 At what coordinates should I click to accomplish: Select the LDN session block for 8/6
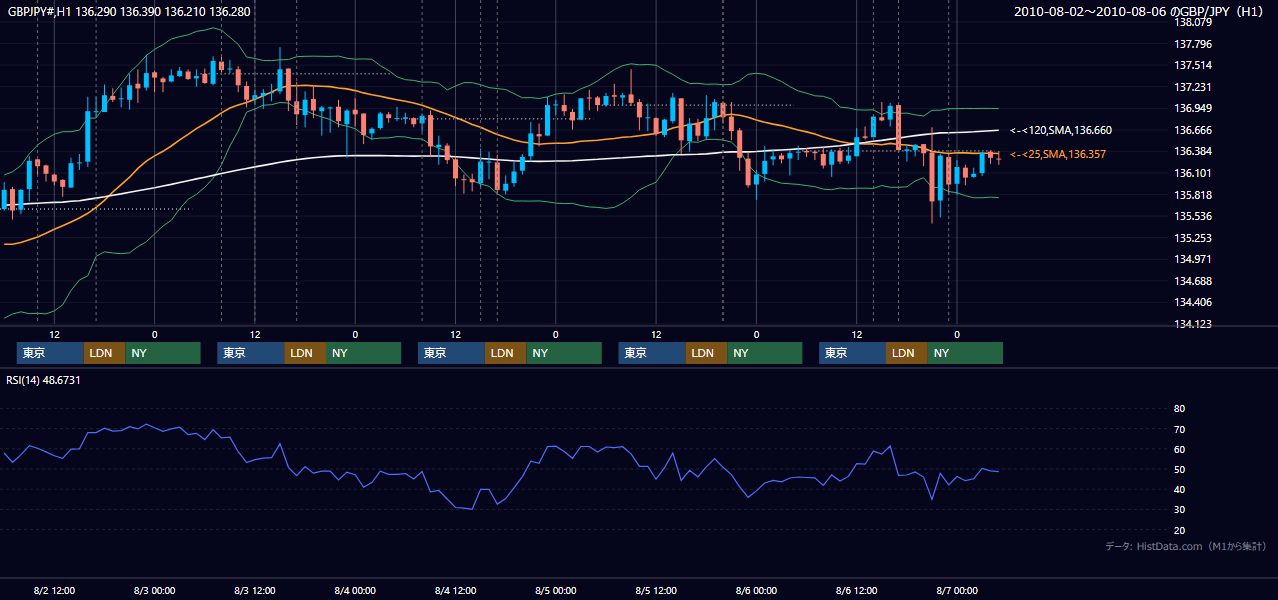click(906, 353)
